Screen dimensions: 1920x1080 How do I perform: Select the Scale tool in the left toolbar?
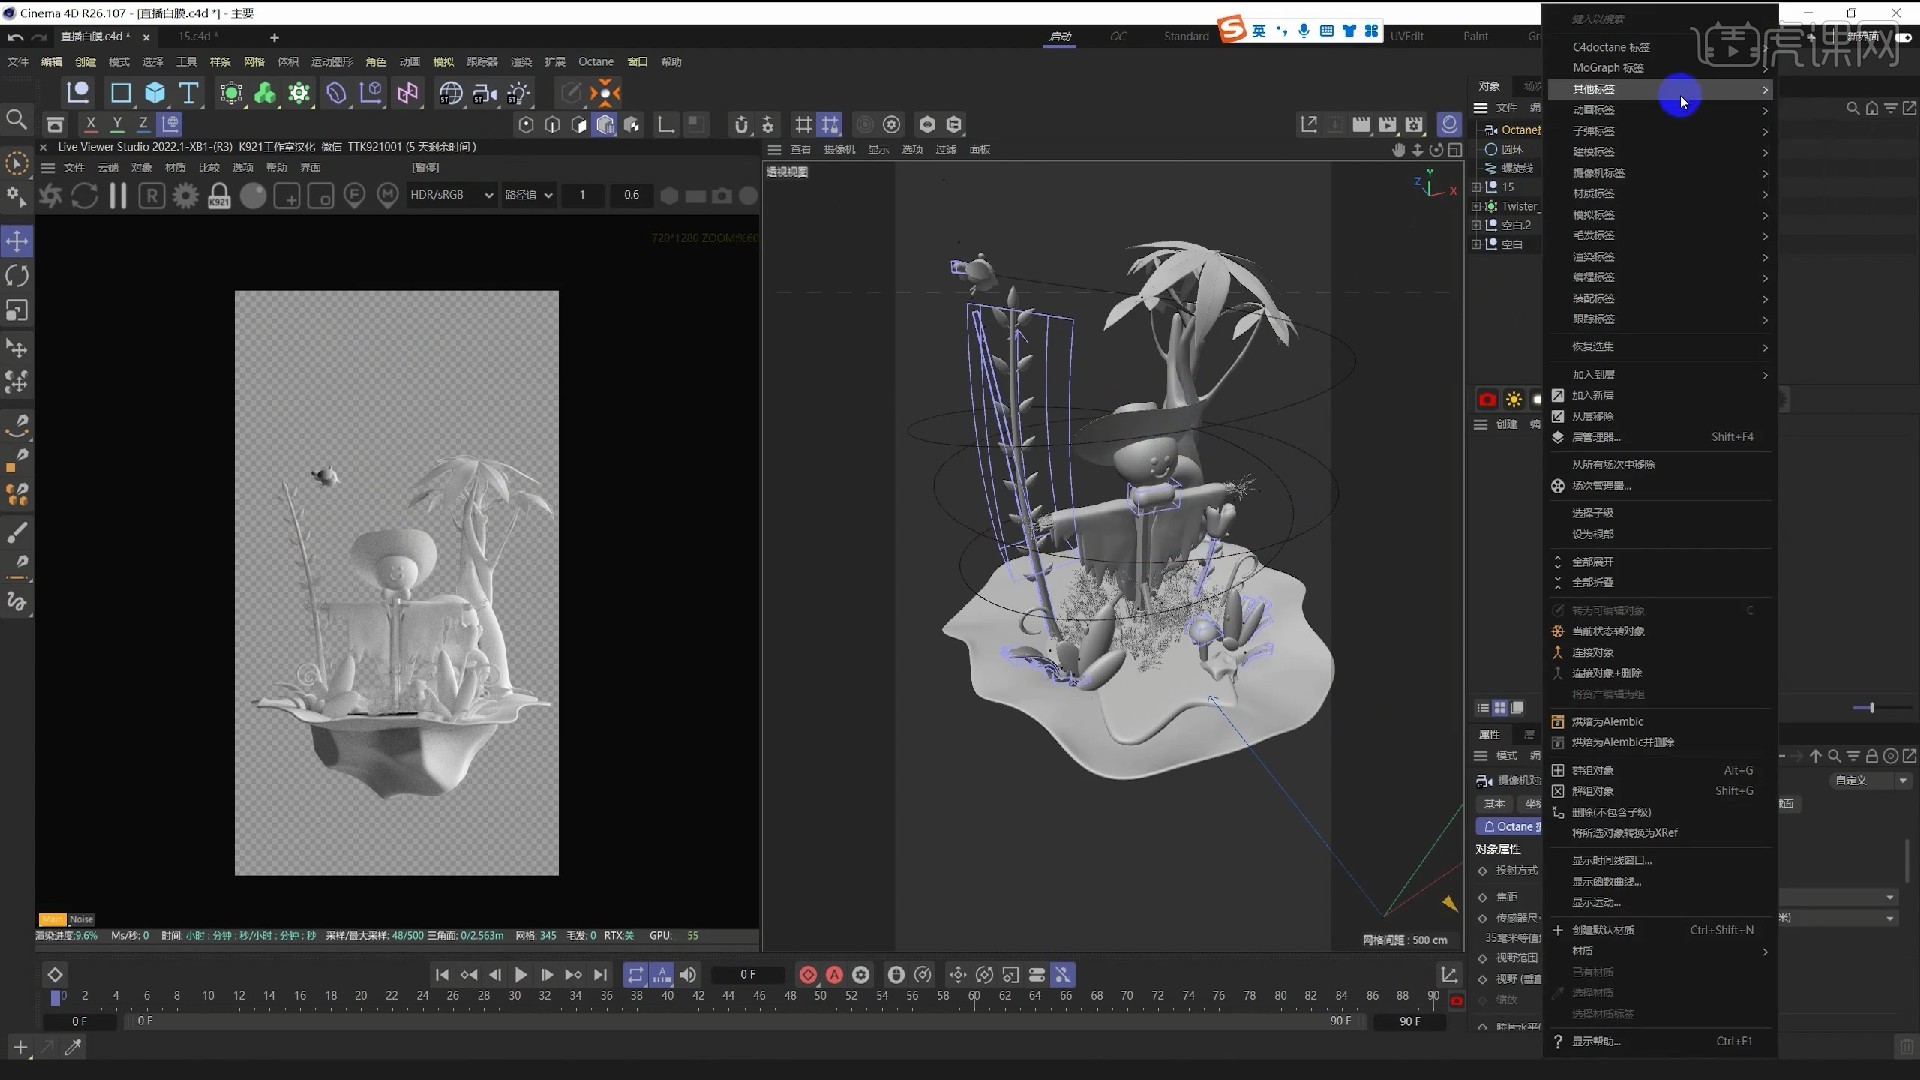tap(16, 311)
